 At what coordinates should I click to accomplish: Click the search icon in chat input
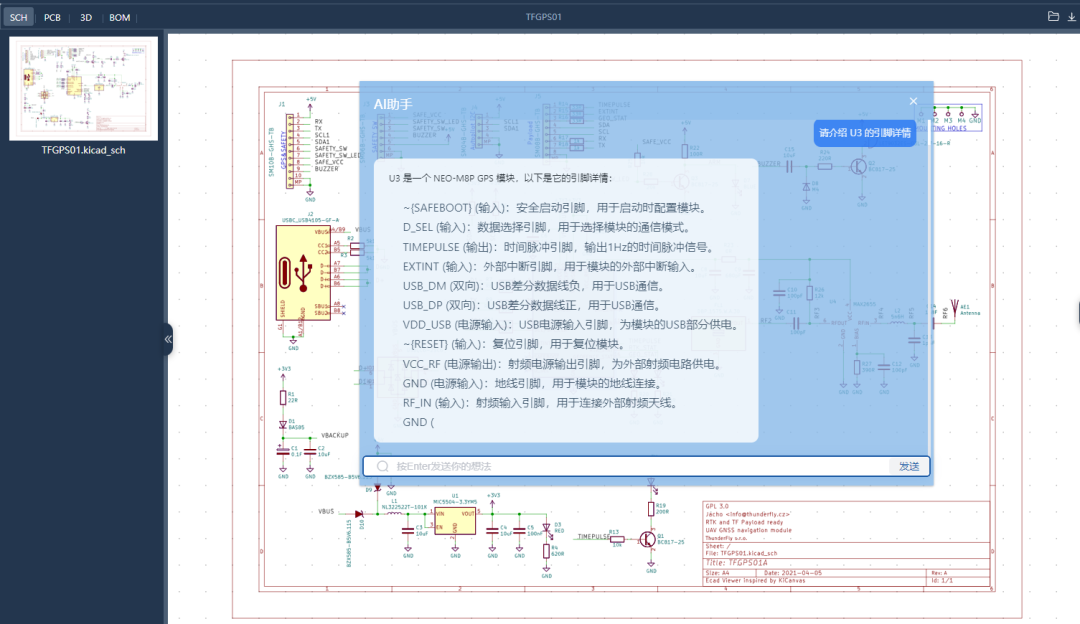click(x=383, y=466)
